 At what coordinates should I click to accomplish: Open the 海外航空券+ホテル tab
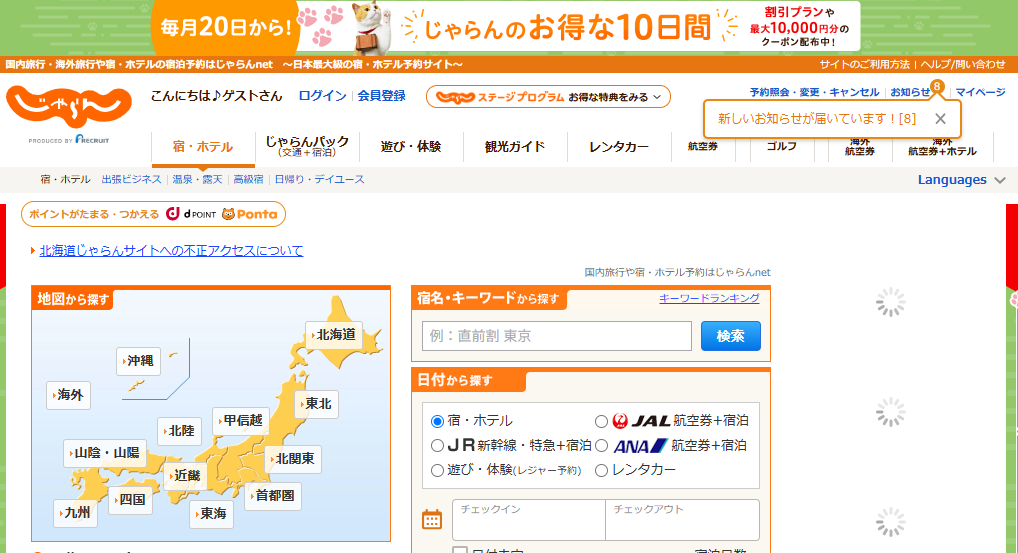[942, 147]
